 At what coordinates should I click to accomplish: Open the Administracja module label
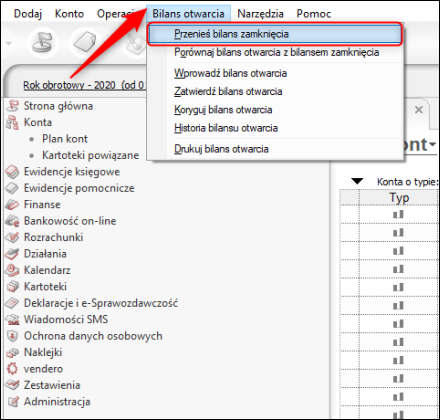click(x=57, y=402)
